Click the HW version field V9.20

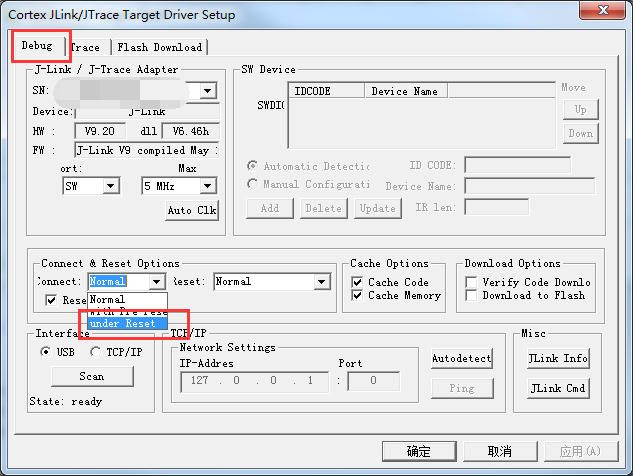point(100,131)
